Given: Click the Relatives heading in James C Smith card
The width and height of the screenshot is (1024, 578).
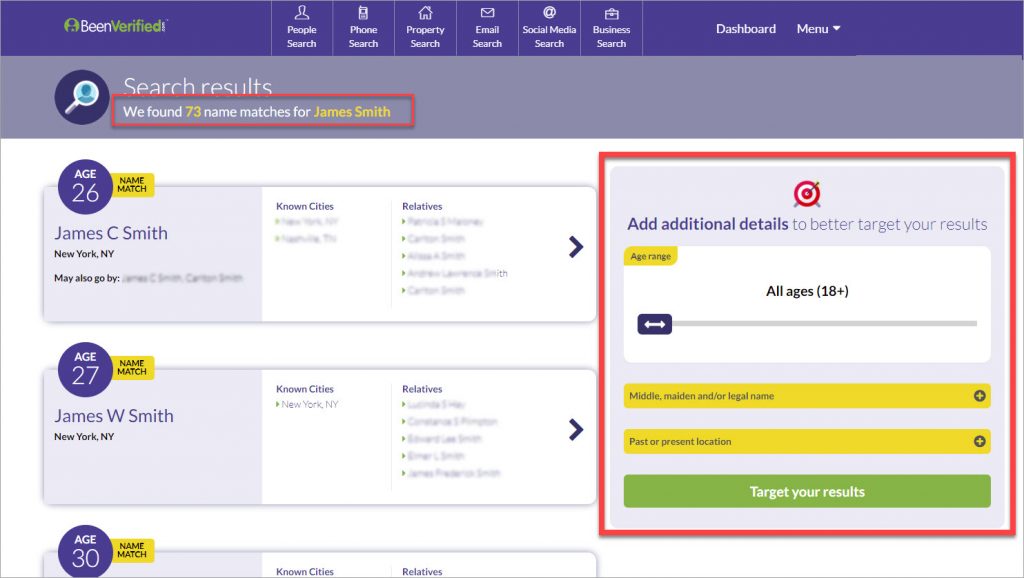Looking at the screenshot, I should coord(422,206).
